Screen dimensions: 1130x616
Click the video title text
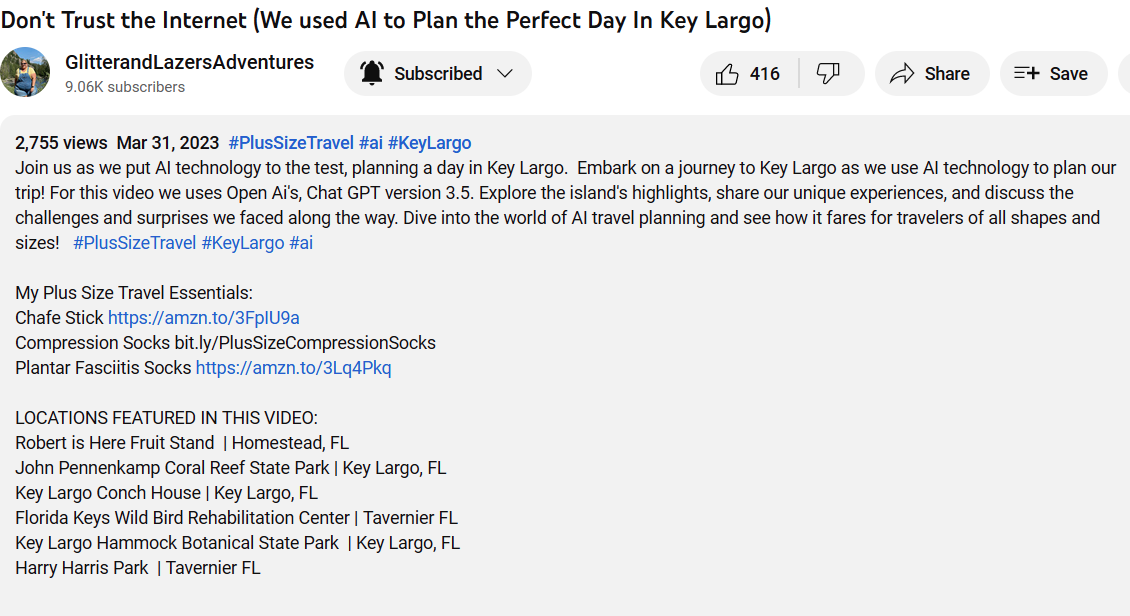click(x=386, y=20)
